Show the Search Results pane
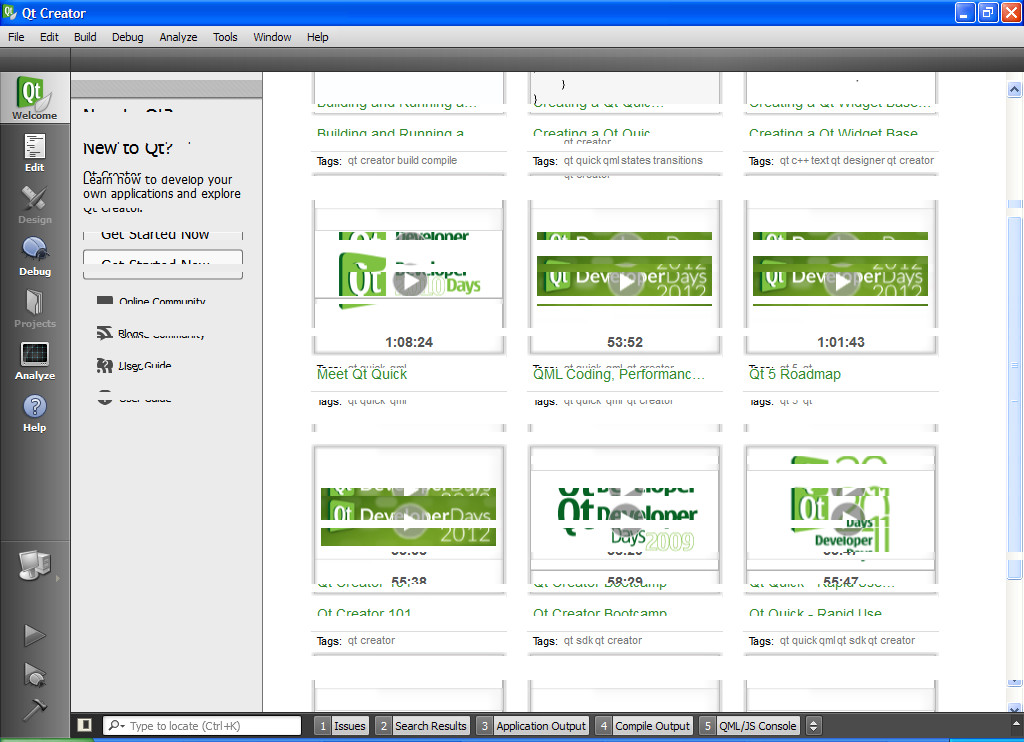Viewport: 1024px width, 742px height. coord(423,726)
